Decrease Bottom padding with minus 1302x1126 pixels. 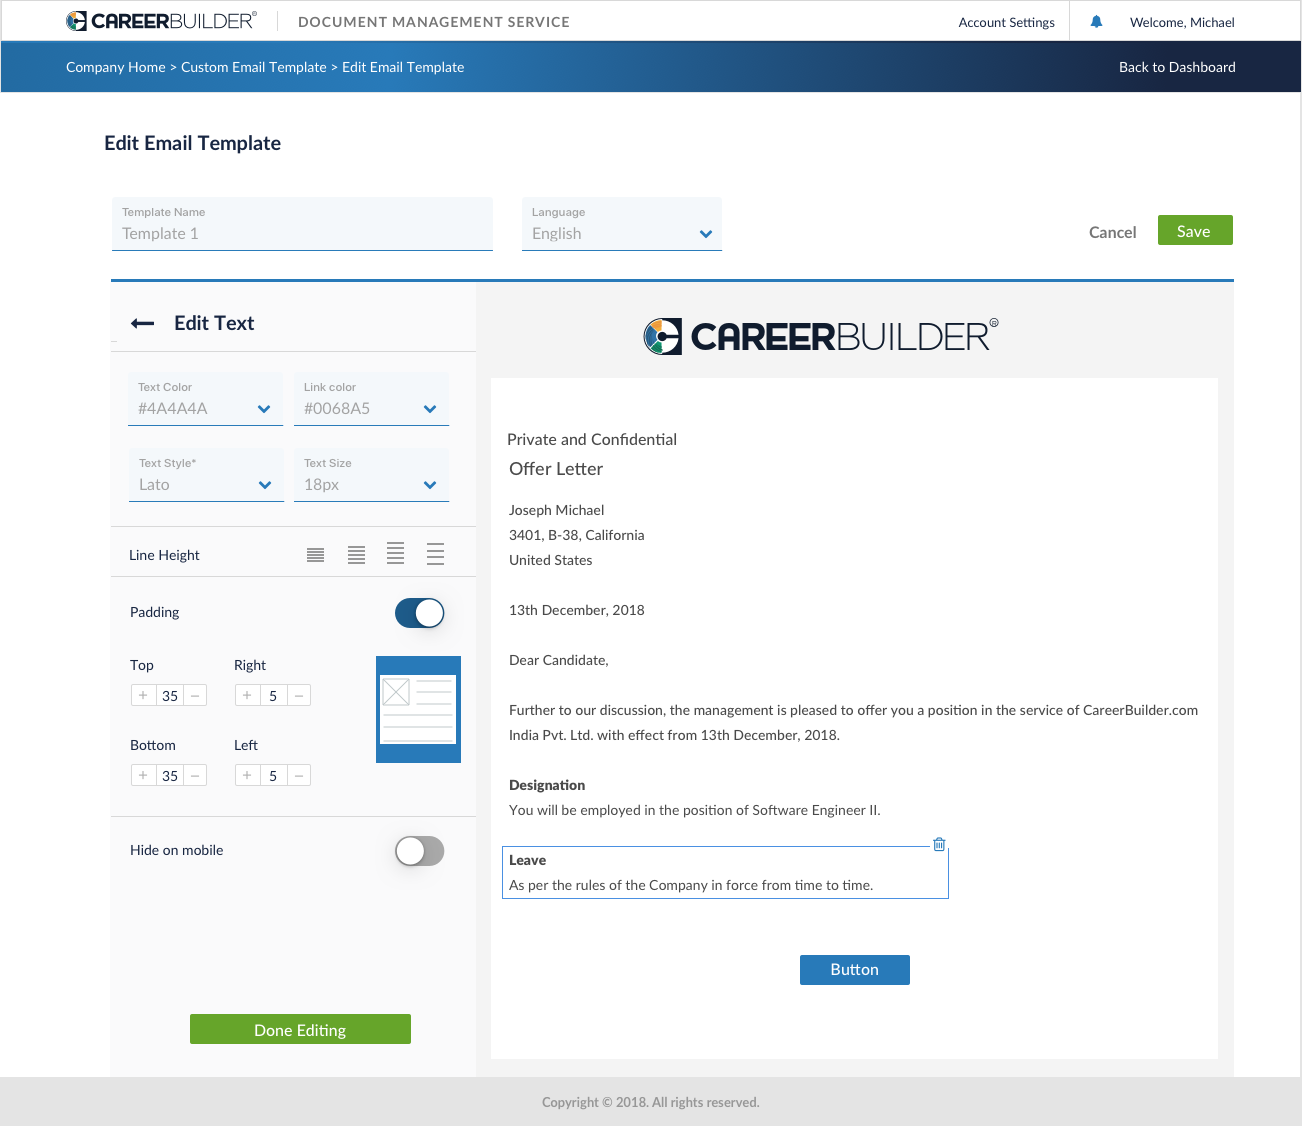(x=195, y=775)
